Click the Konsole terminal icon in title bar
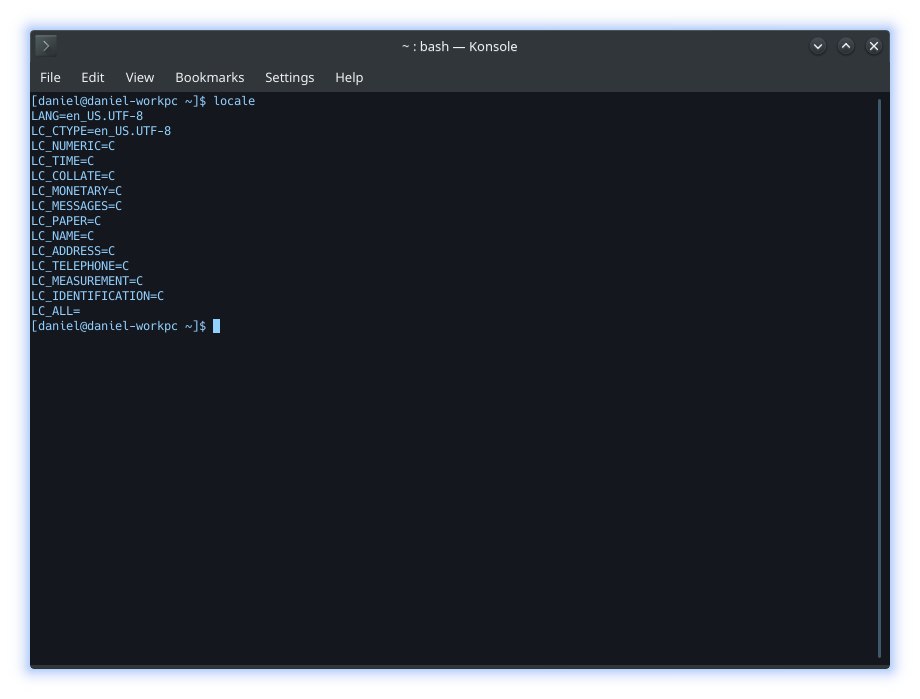920x699 pixels. click(46, 46)
